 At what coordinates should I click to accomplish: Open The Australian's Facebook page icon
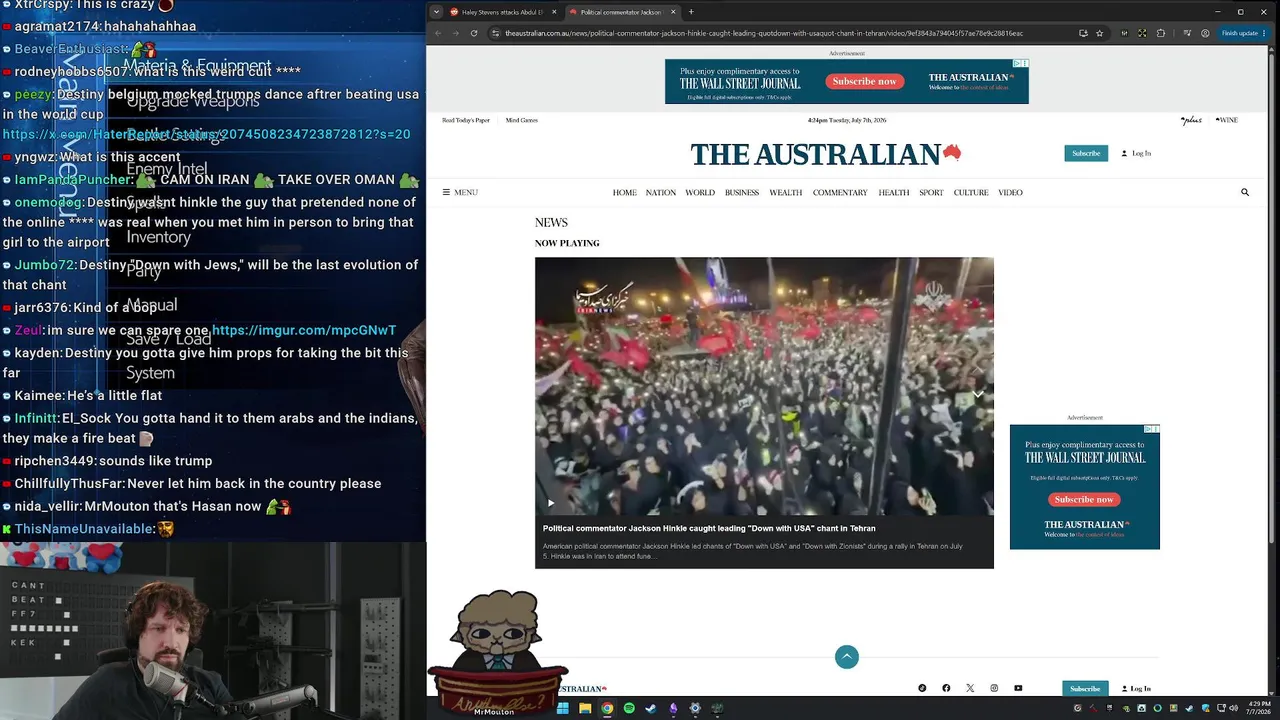[946, 688]
